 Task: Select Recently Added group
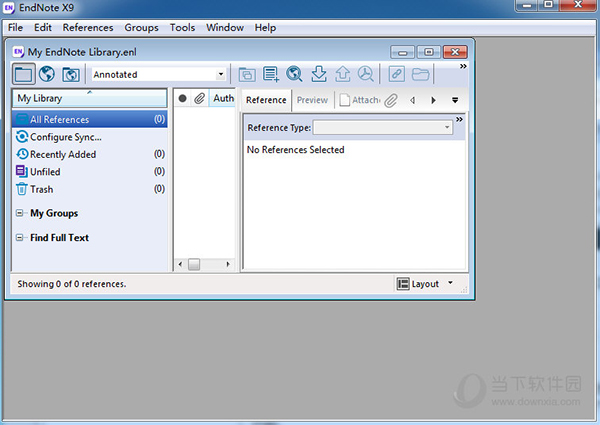90,154
